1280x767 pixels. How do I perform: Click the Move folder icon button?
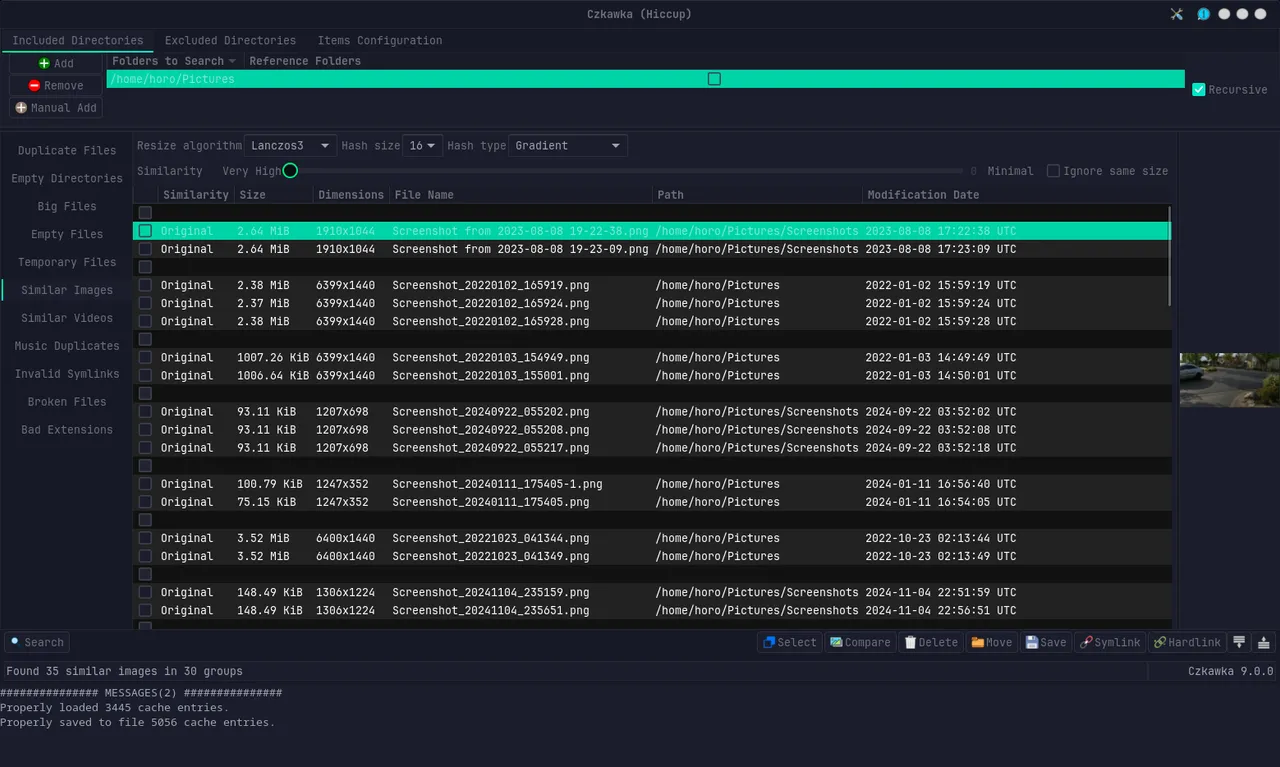click(x=991, y=642)
